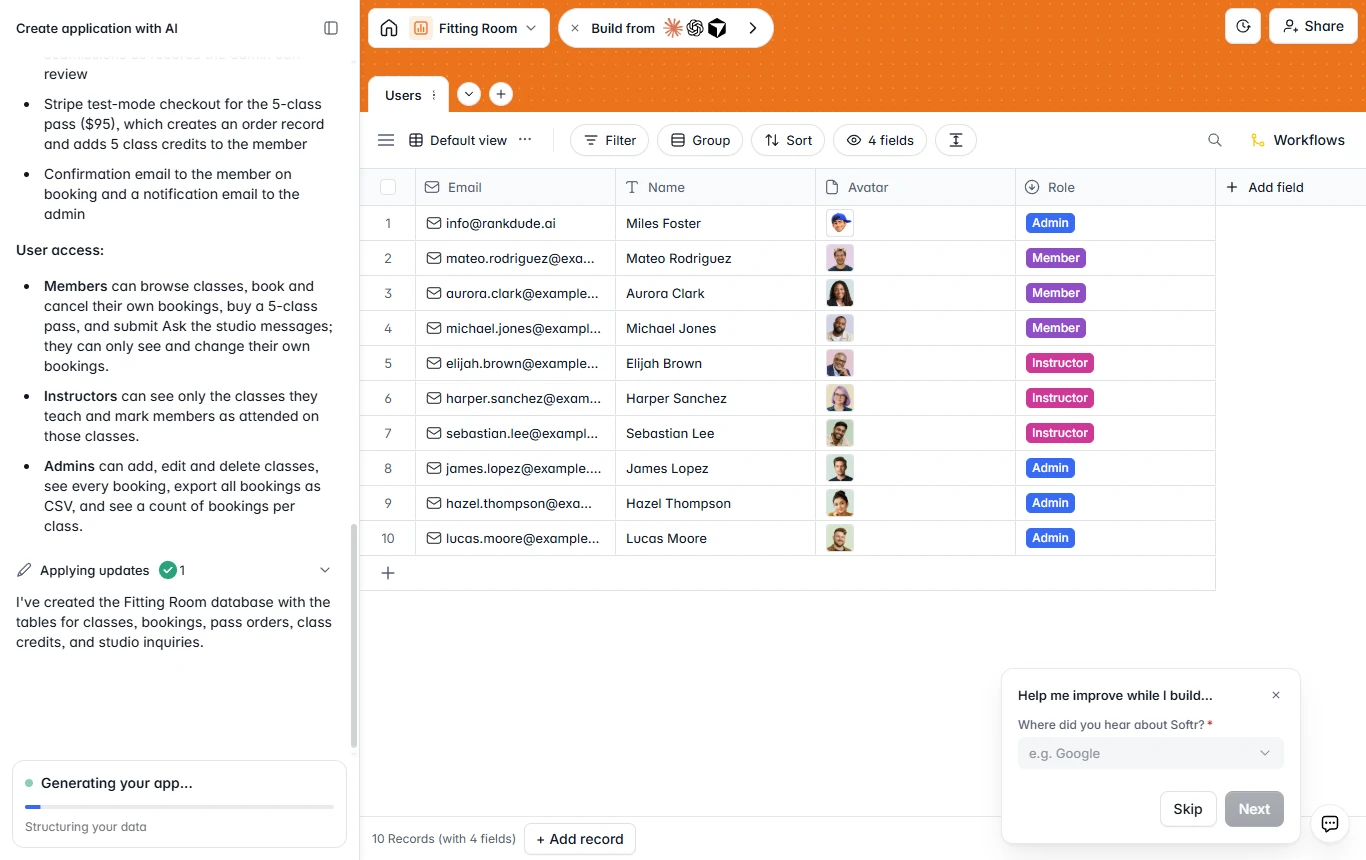The width and height of the screenshot is (1366, 860).
Task: Expand the Build from arrow
Action: point(753,28)
